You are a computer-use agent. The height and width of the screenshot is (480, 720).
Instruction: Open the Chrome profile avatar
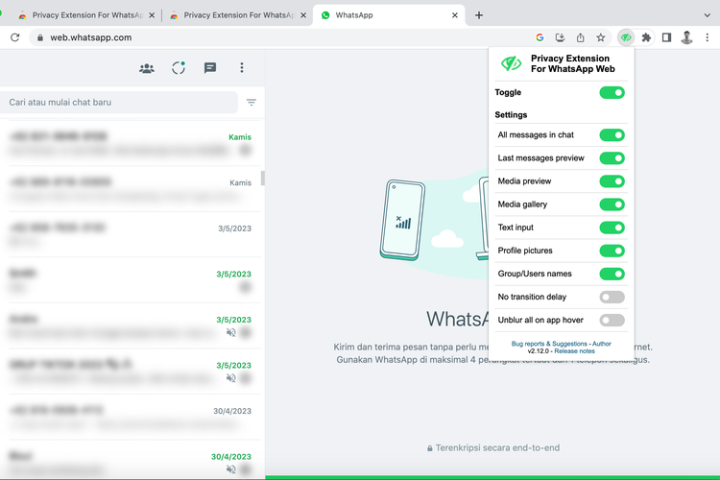[x=686, y=38]
